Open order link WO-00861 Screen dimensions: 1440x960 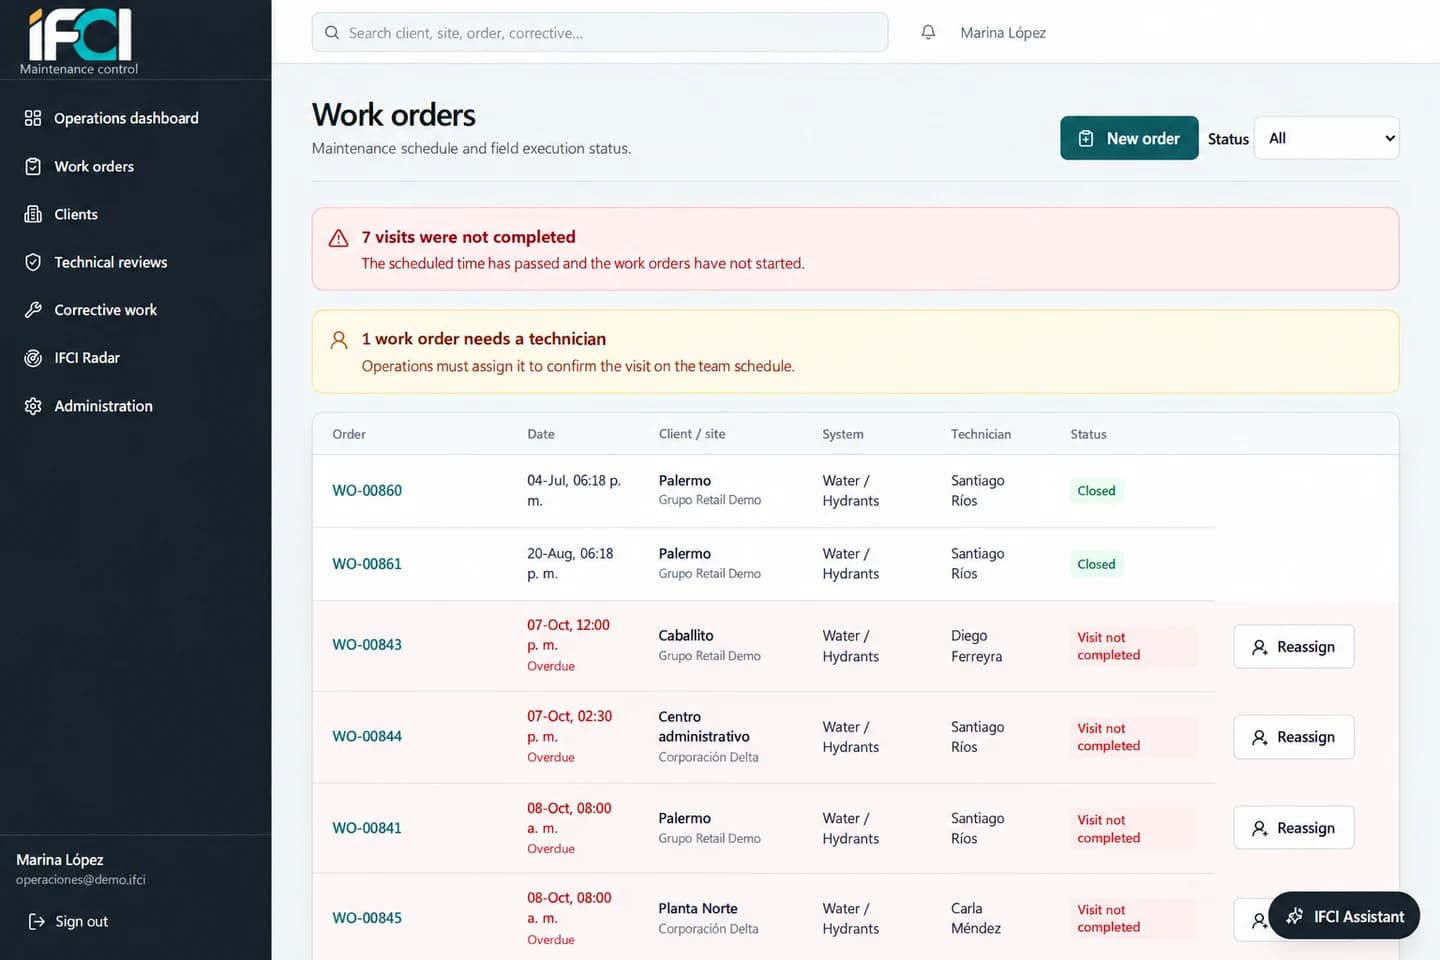(367, 564)
